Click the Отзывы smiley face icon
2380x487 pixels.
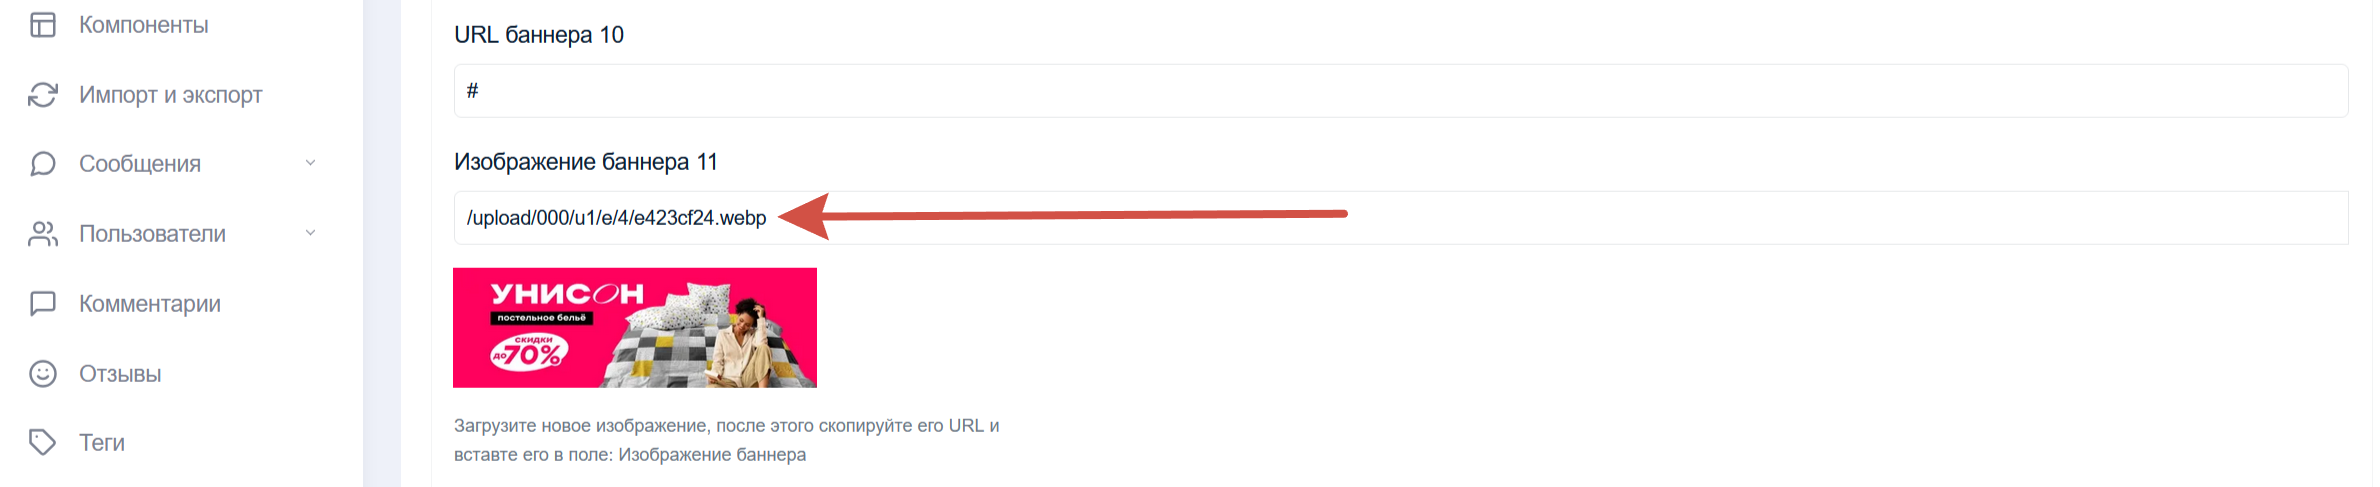[x=43, y=374]
